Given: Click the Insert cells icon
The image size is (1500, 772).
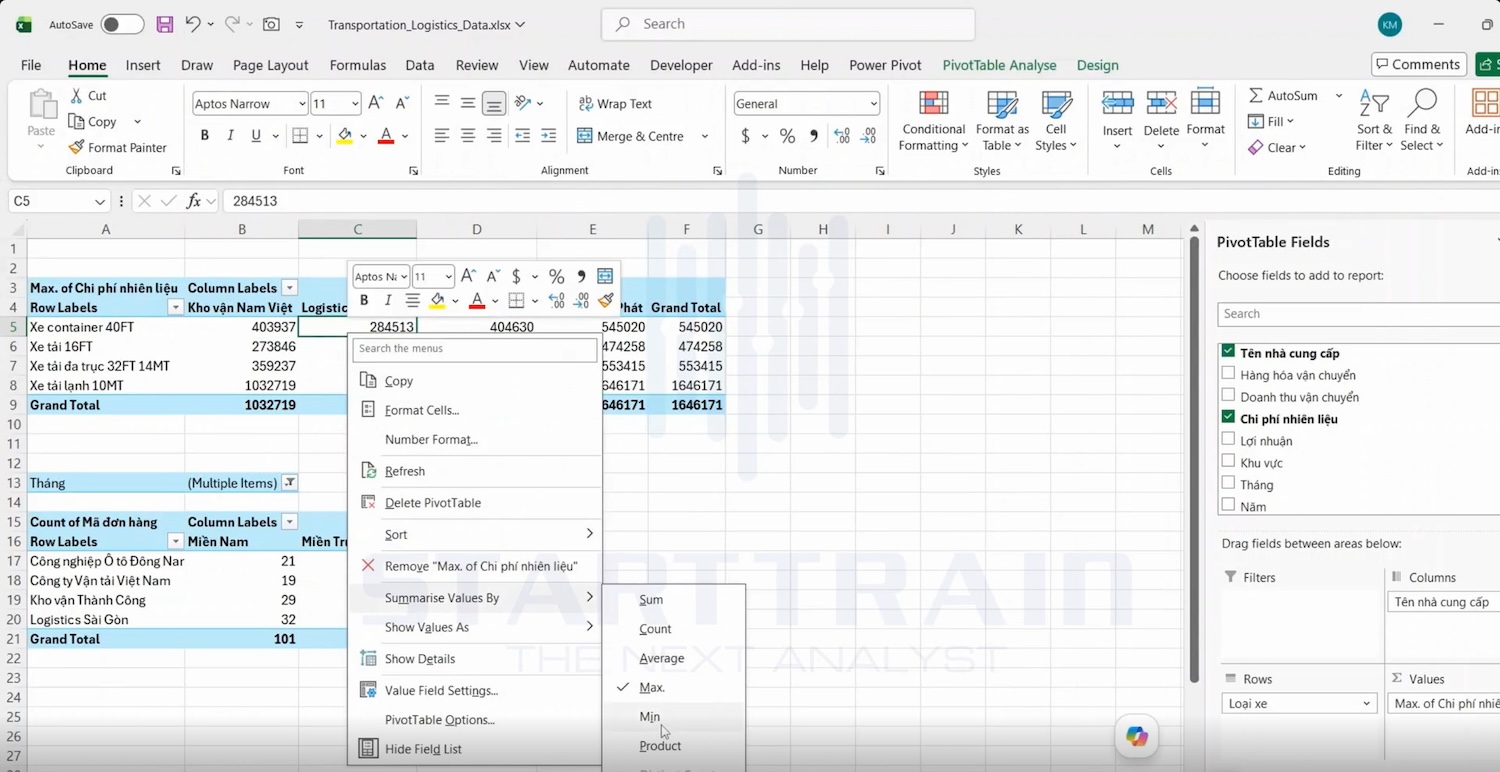Looking at the screenshot, I should (x=1117, y=103).
